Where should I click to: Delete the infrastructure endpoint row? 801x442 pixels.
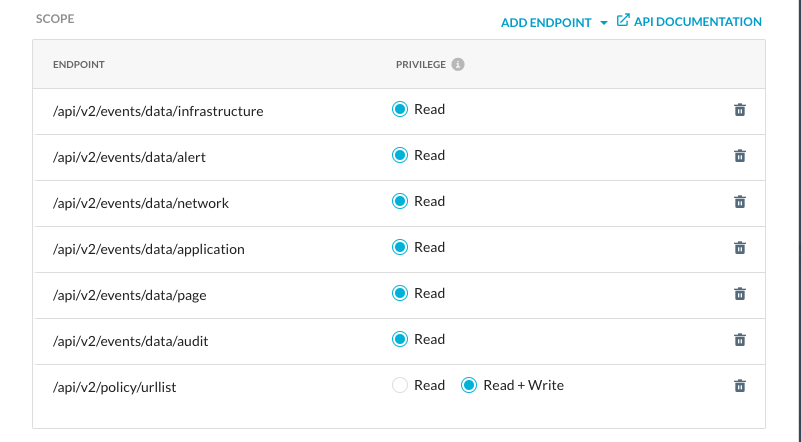pyautogui.click(x=740, y=110)
